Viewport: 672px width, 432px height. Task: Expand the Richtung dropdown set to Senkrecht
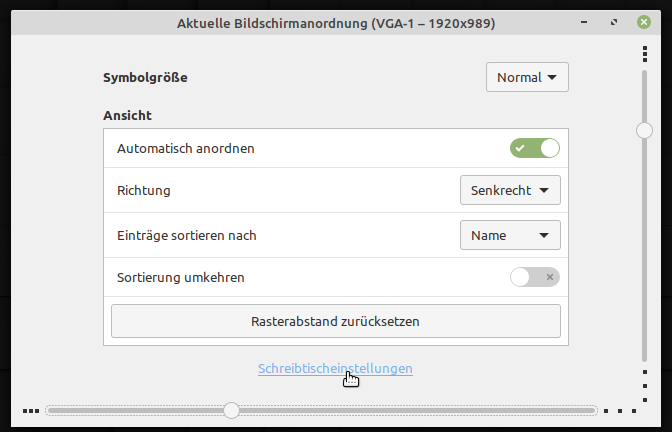coord(510,190)
